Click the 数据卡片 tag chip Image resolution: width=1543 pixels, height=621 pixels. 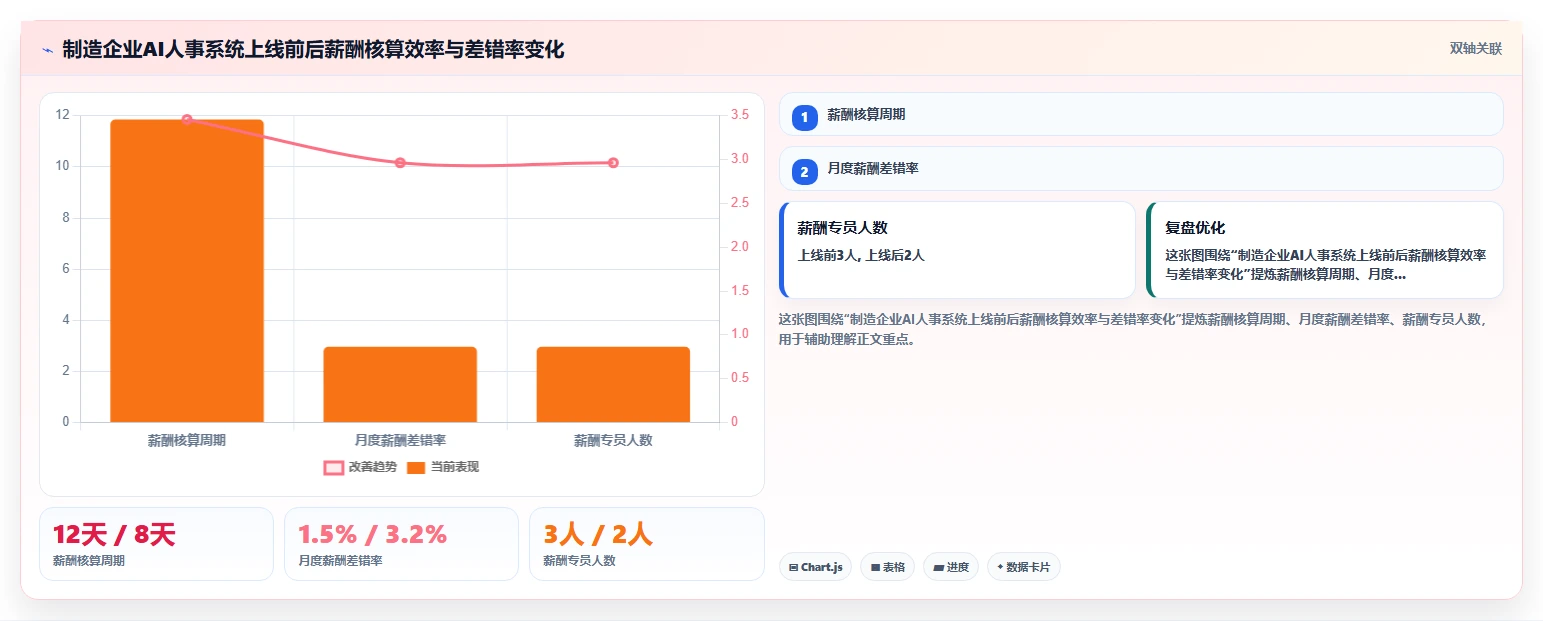(1023, 567)
